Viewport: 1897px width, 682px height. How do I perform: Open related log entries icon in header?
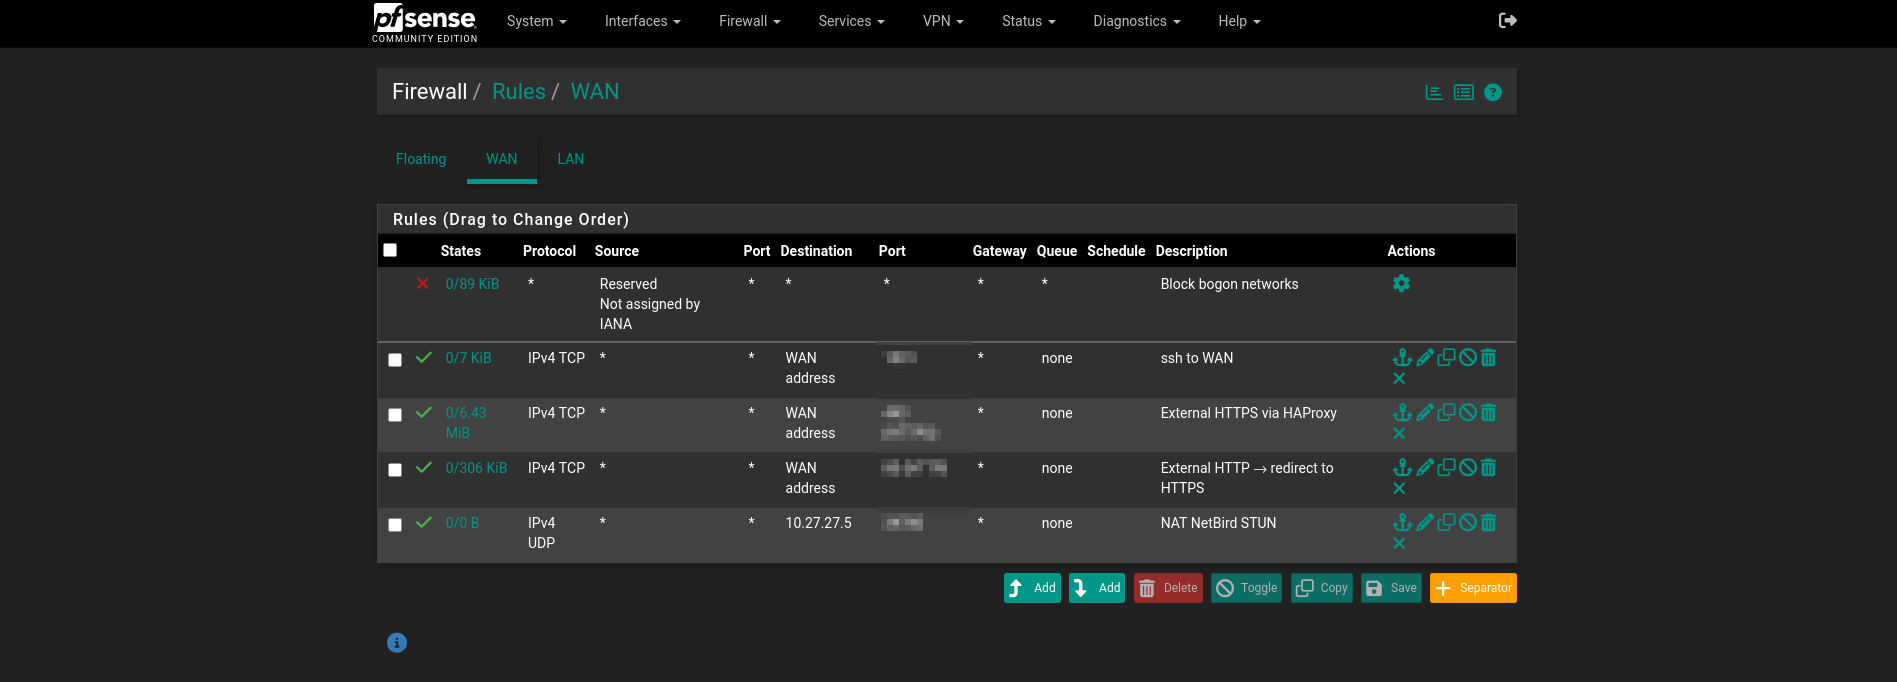pyautogui.click(x=1464, y=92)
